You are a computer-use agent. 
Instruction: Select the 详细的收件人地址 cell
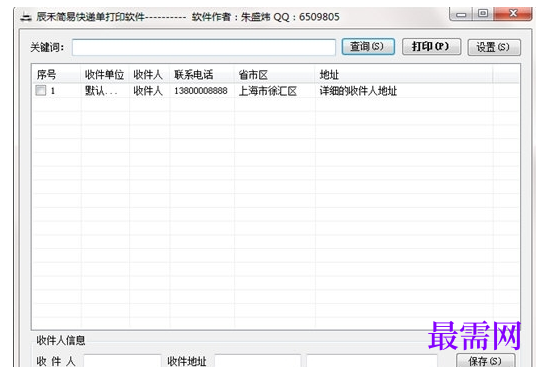[358, 91]
